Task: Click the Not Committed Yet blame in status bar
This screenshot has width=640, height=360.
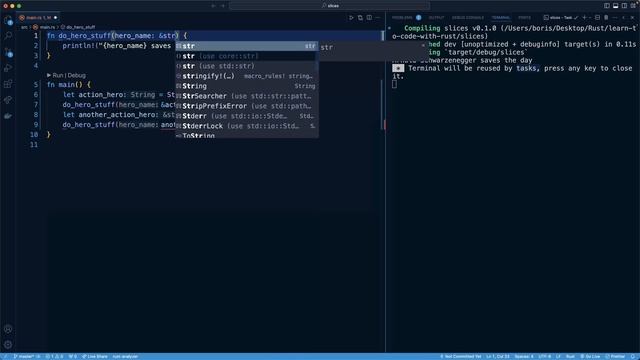Action: (461, 356)
